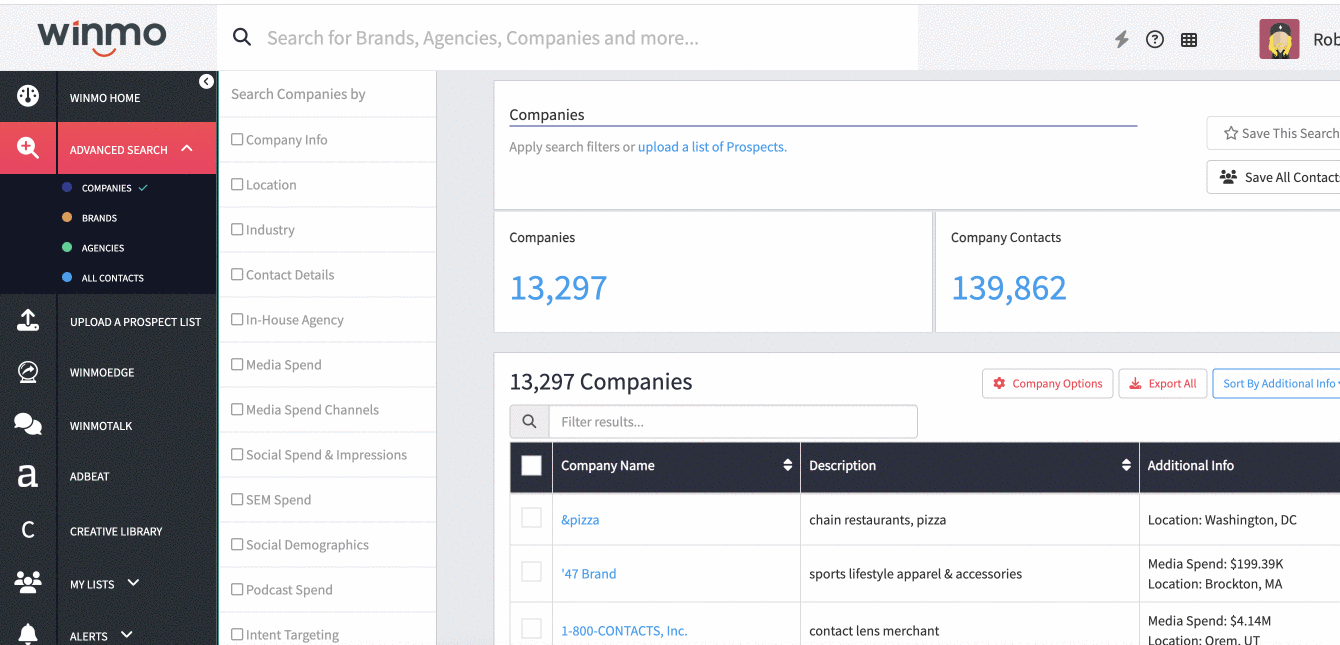Screen dimensions: 1340x645
Task: Click the Winmo Home dashboard icon
Action: [28, 96]
